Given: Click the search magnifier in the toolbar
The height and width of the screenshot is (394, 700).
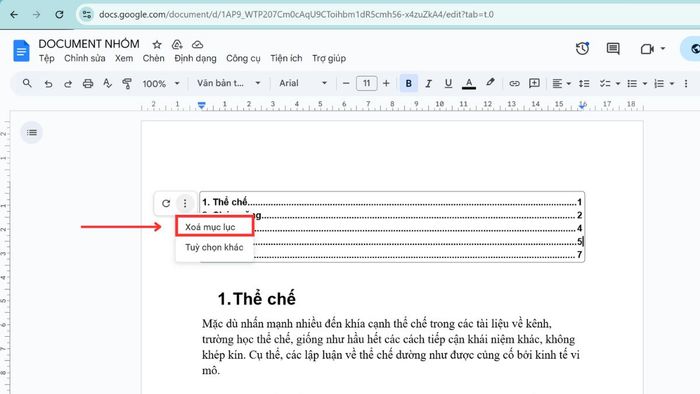Looking at the screenshot, I should [x=27, y=83].
